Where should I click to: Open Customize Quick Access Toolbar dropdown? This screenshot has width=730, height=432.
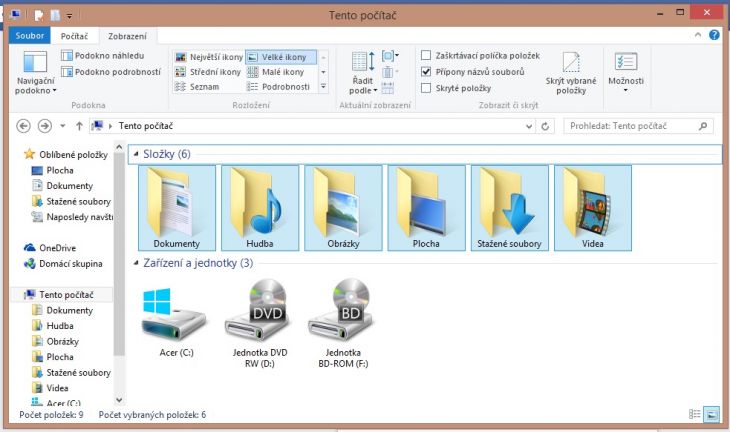(x=69, y=16)
